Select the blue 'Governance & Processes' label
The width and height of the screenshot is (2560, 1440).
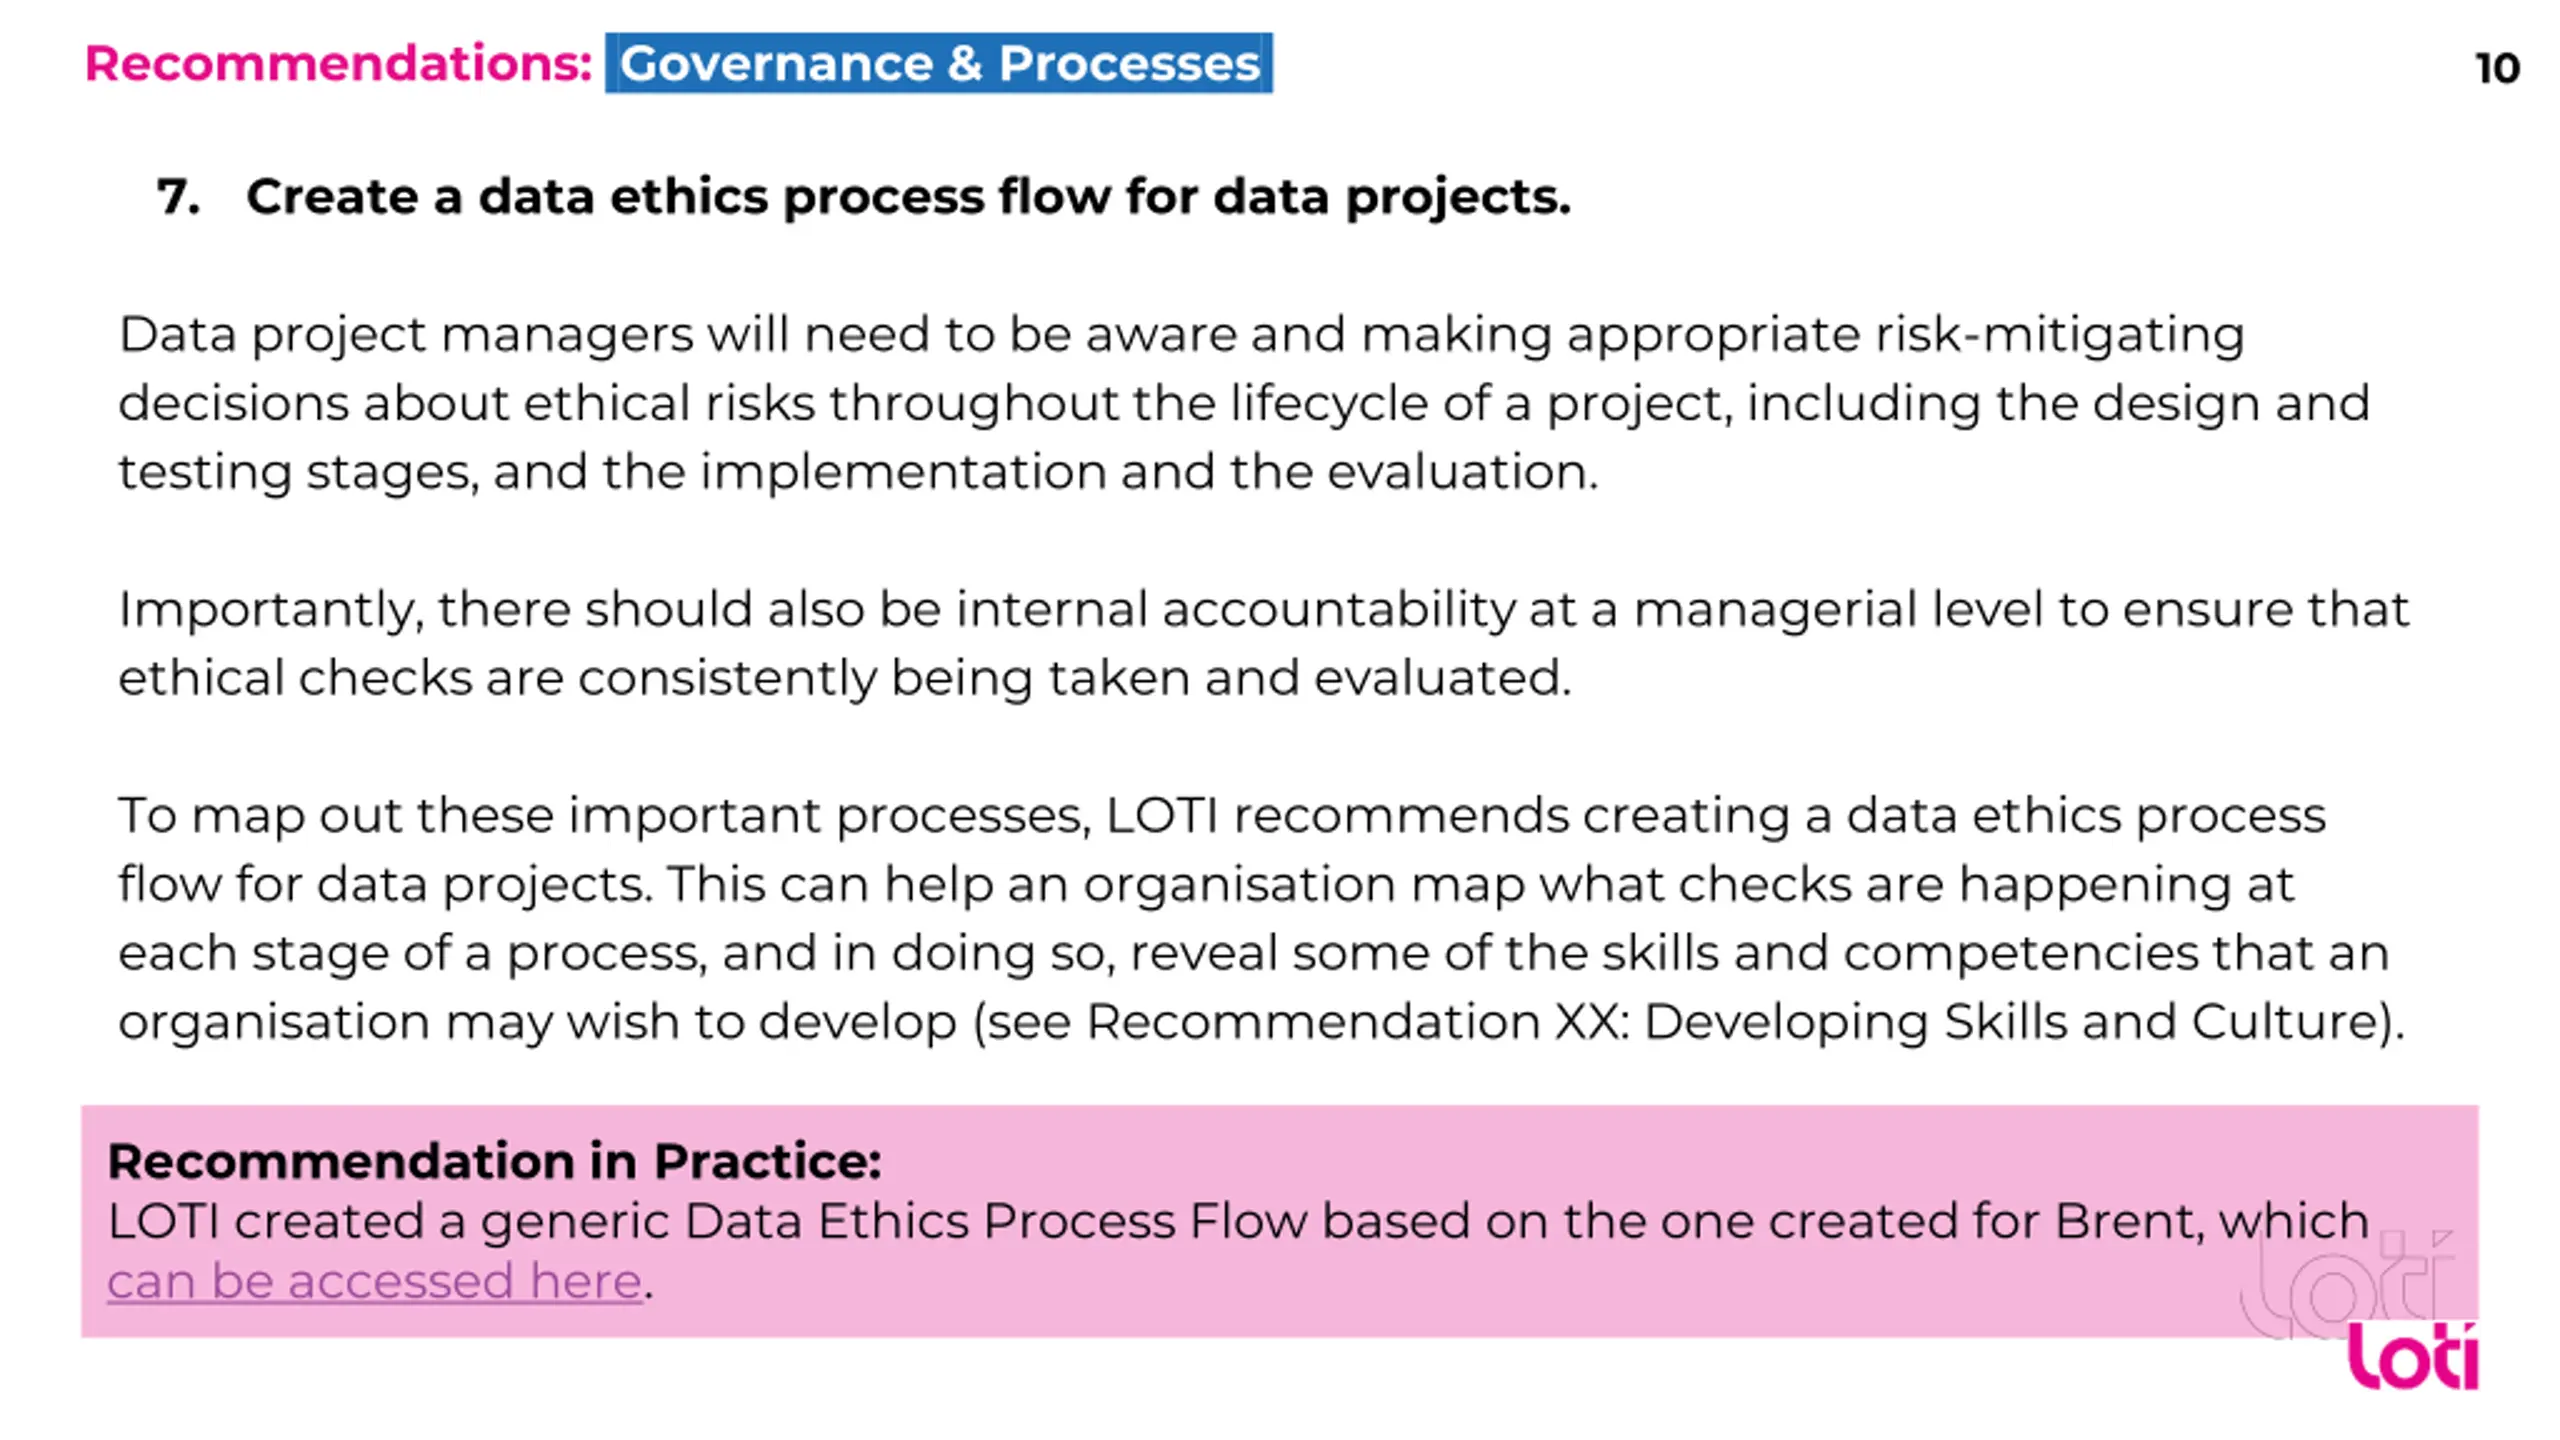click(x=938, y=63)
